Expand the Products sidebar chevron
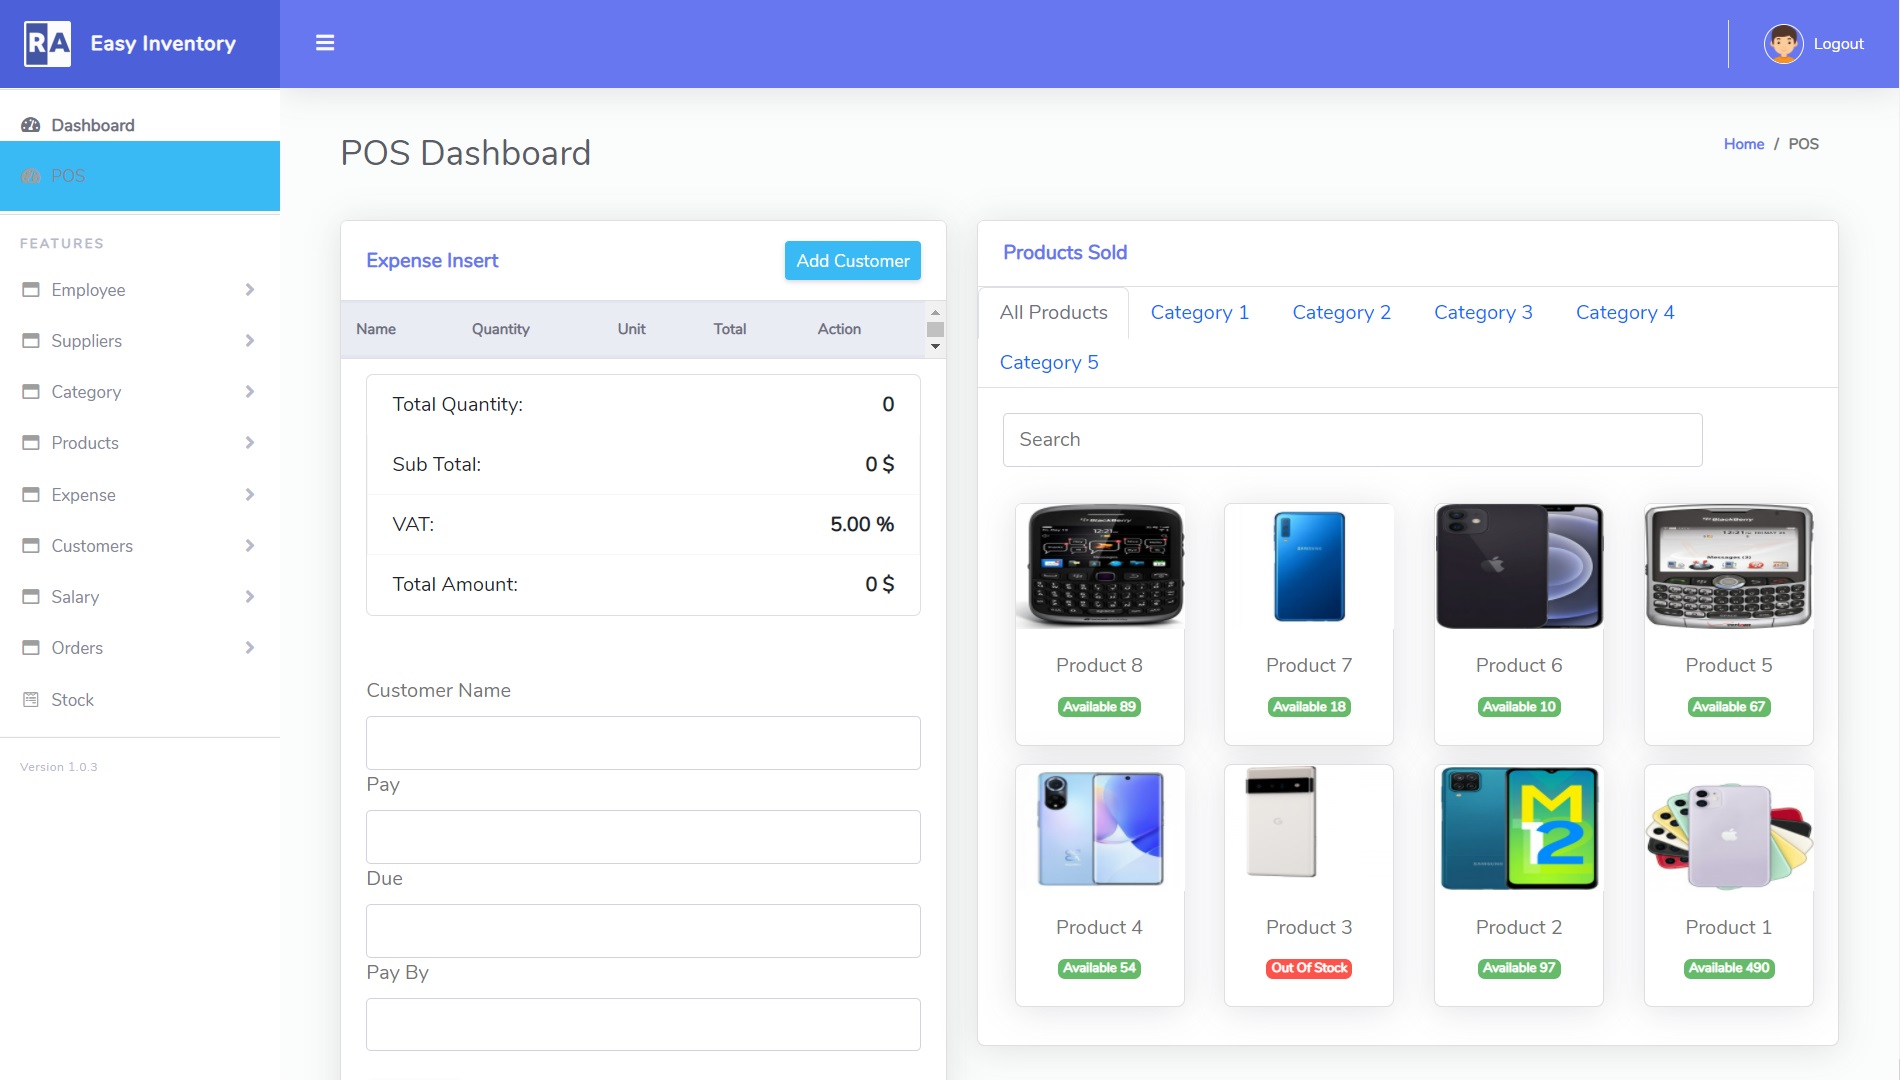 point(249,443)
